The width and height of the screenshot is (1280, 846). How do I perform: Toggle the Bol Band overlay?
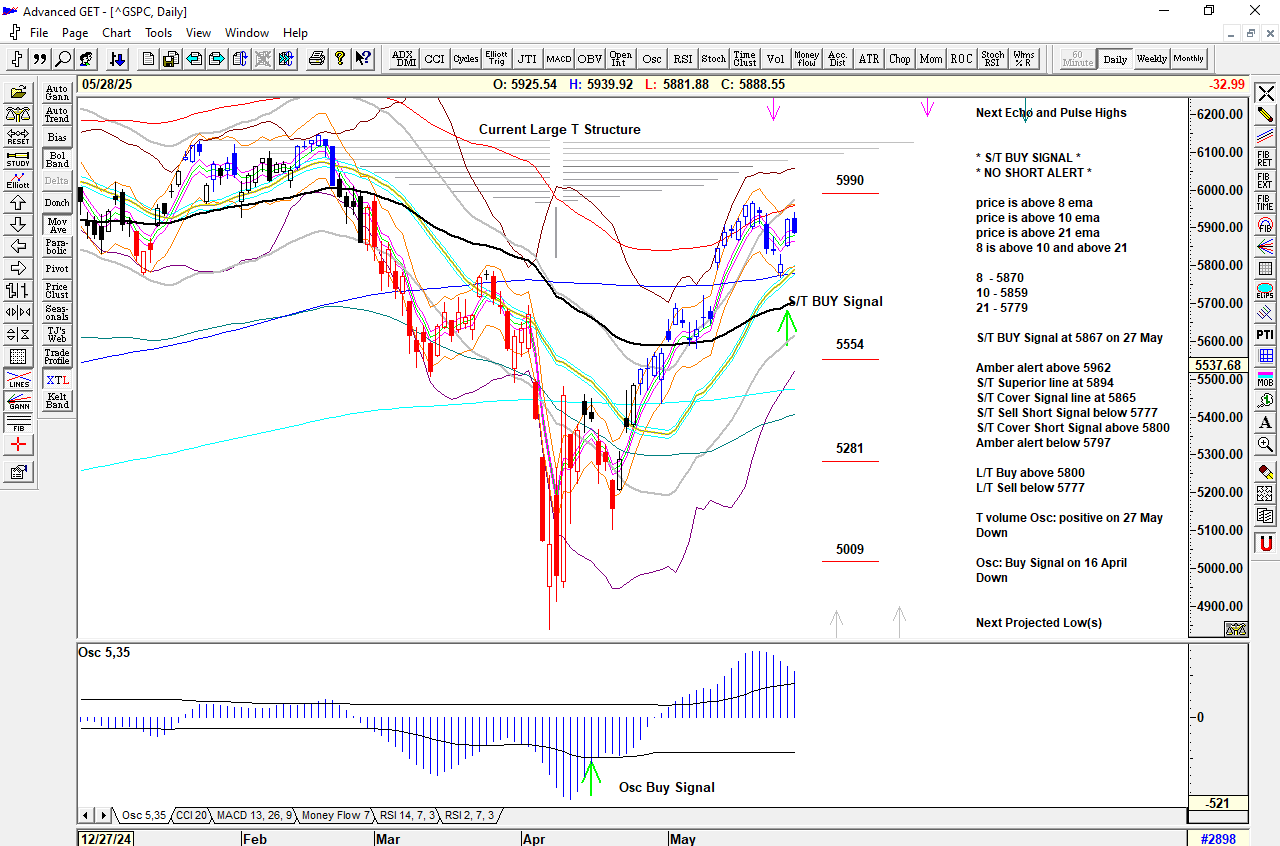click(x=57, y=160)
